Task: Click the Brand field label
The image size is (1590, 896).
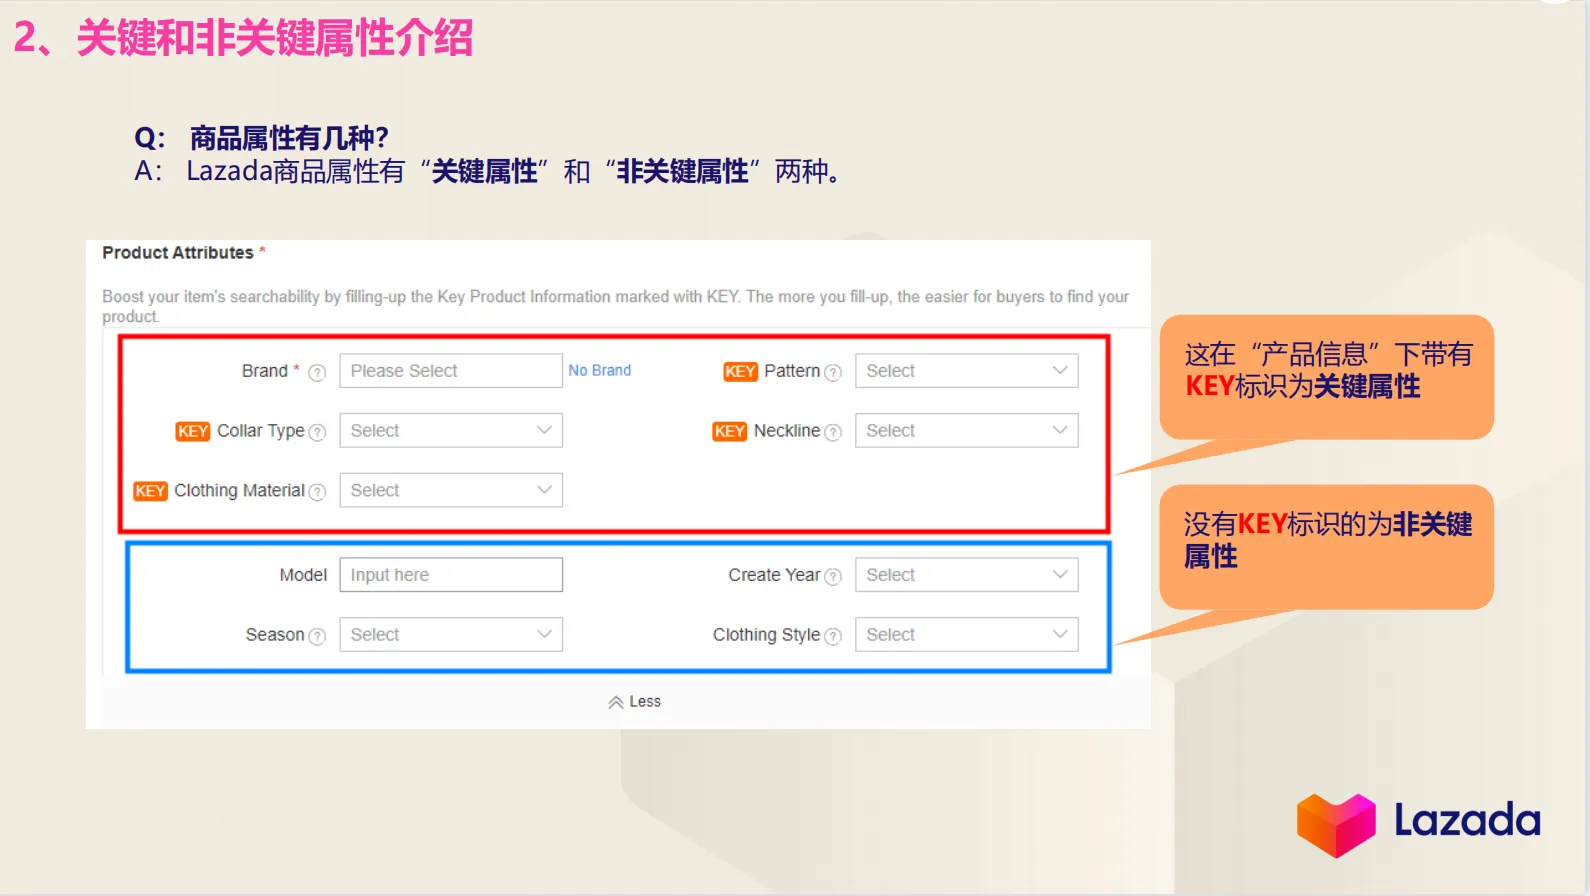Action: pyautogui.click(x=264, y=371)
